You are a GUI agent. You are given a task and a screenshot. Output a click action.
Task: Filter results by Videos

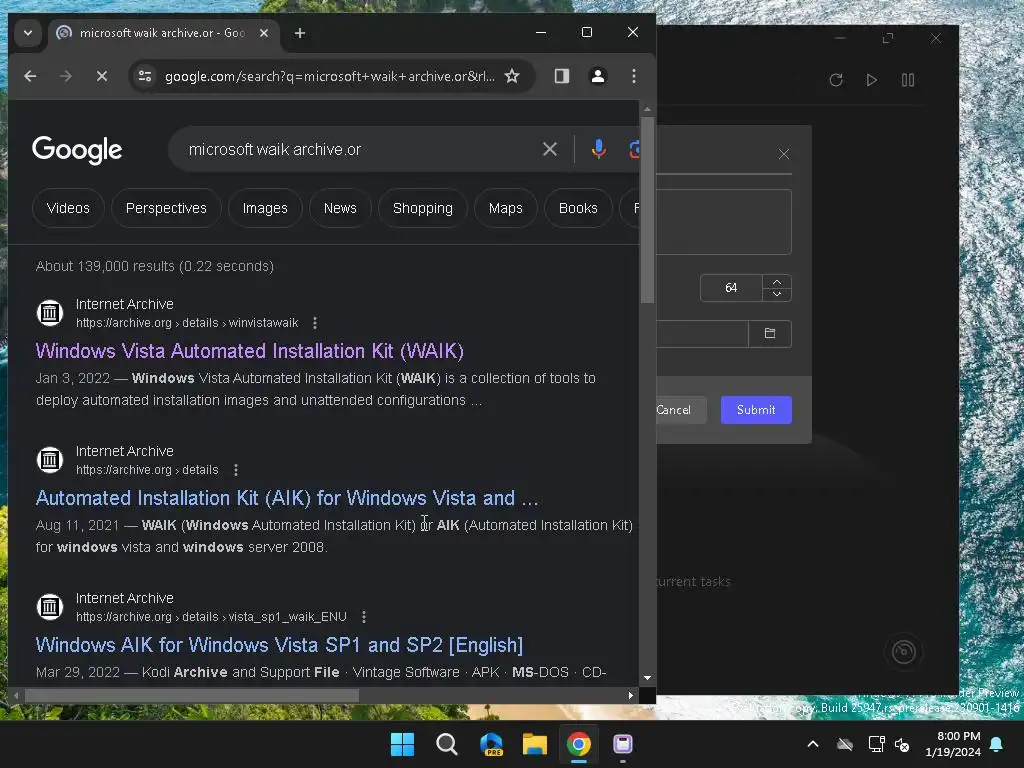click(68, 208)
